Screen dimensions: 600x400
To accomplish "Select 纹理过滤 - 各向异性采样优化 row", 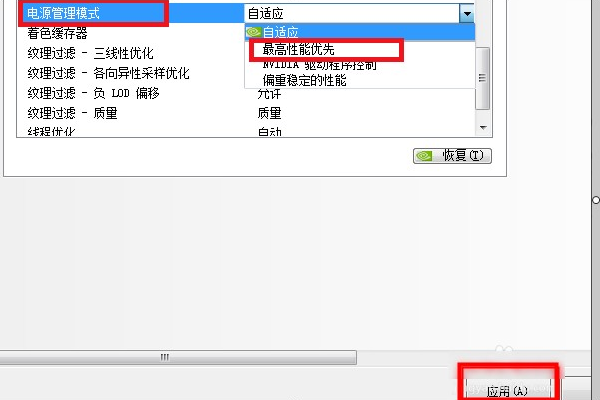I will 130,73.
